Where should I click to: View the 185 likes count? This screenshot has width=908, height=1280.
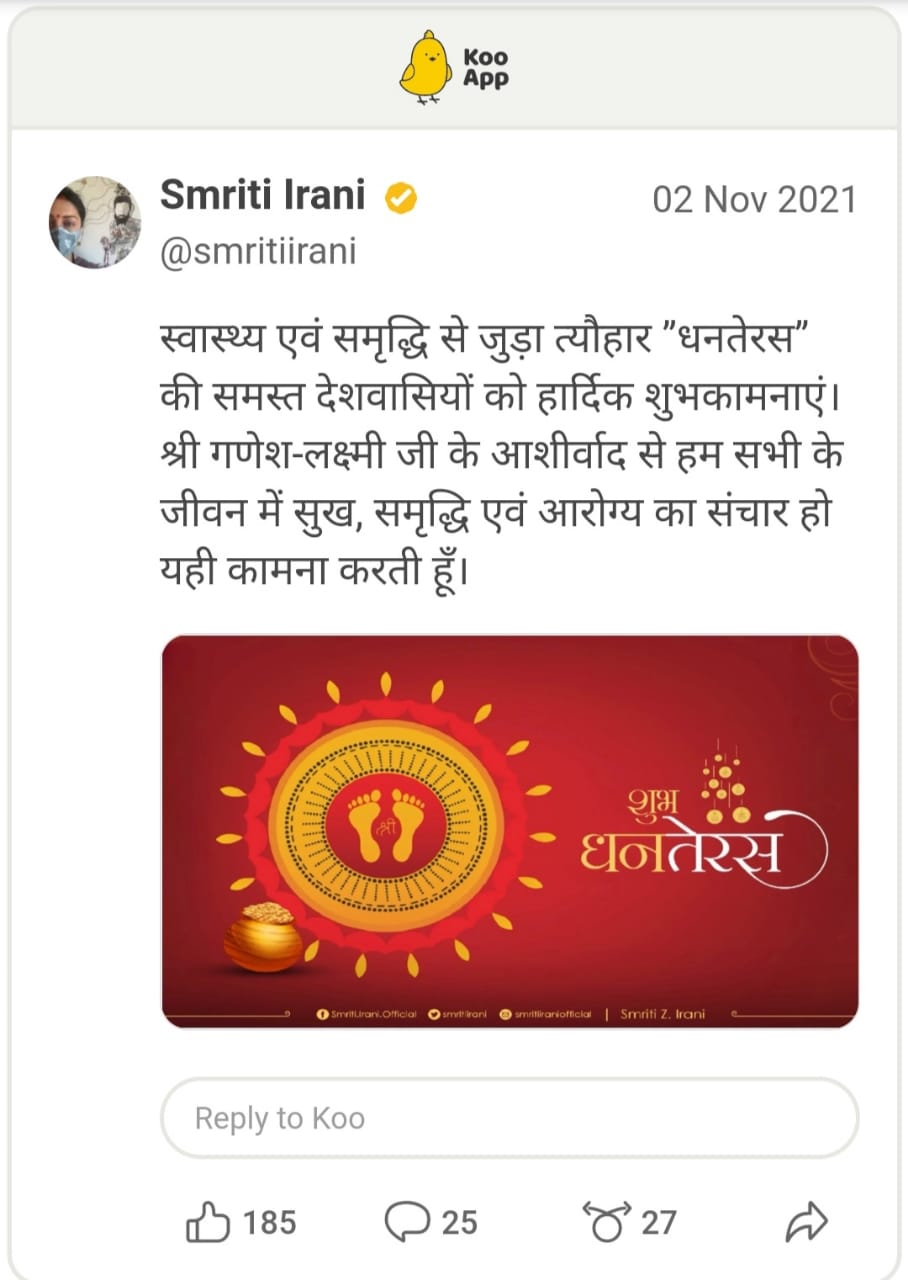pyautogui.click(x=269, y=1222)
